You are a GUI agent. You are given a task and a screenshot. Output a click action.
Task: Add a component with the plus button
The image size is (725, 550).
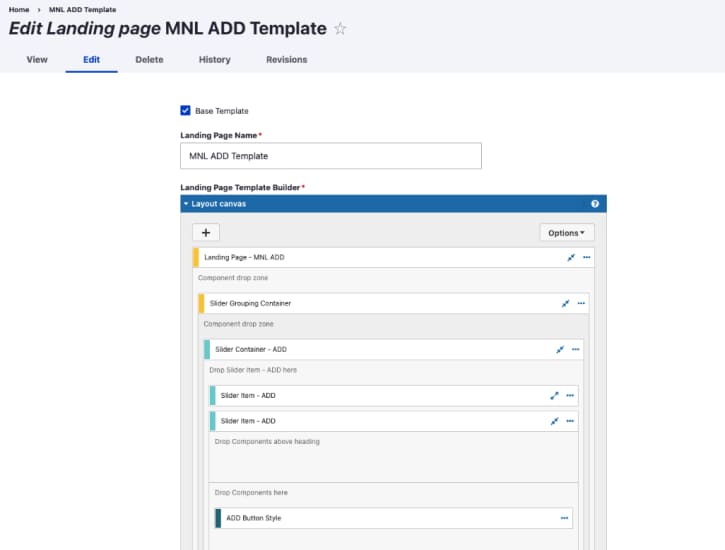tap(206, 232)
